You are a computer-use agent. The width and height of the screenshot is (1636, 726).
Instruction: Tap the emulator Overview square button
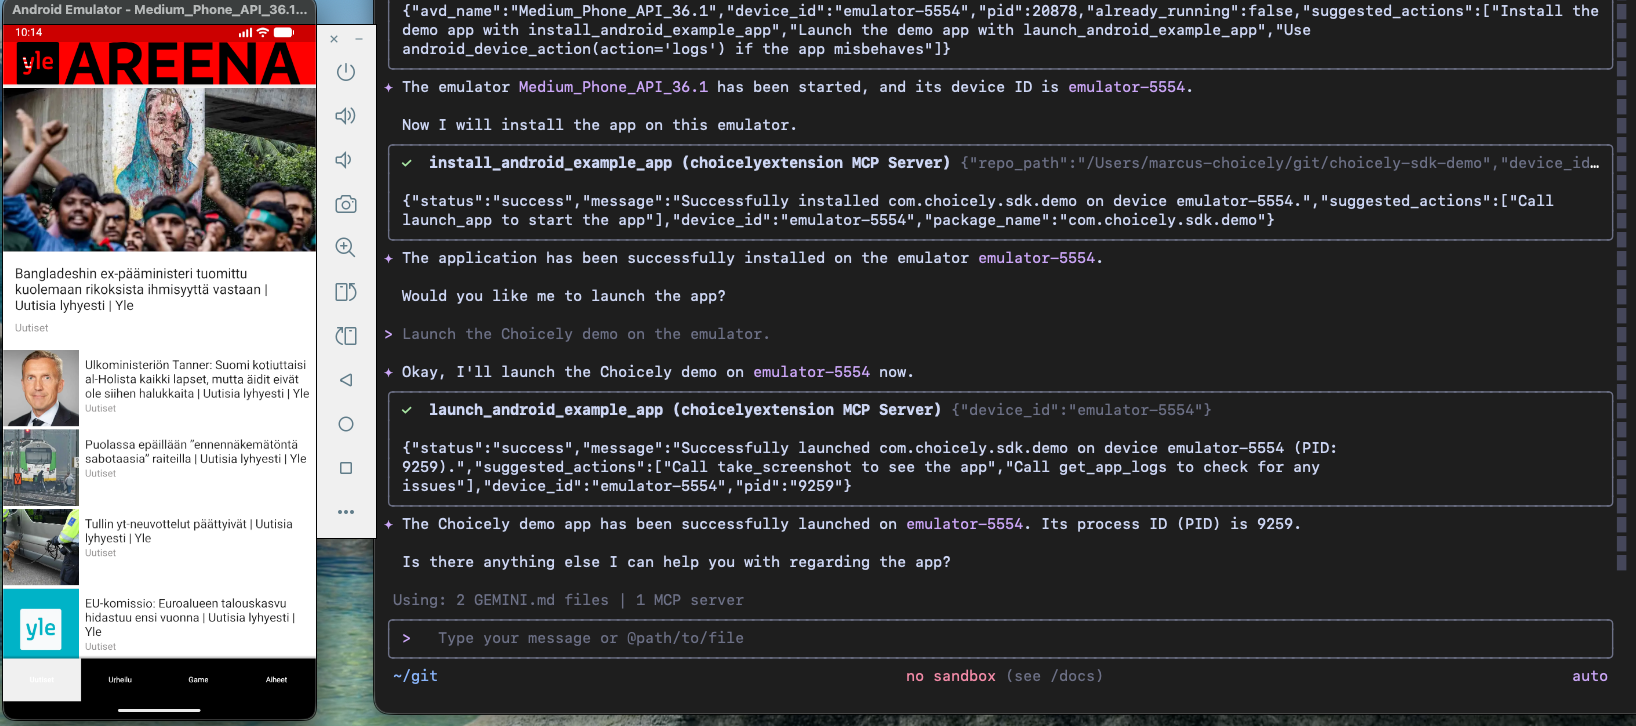346,468
